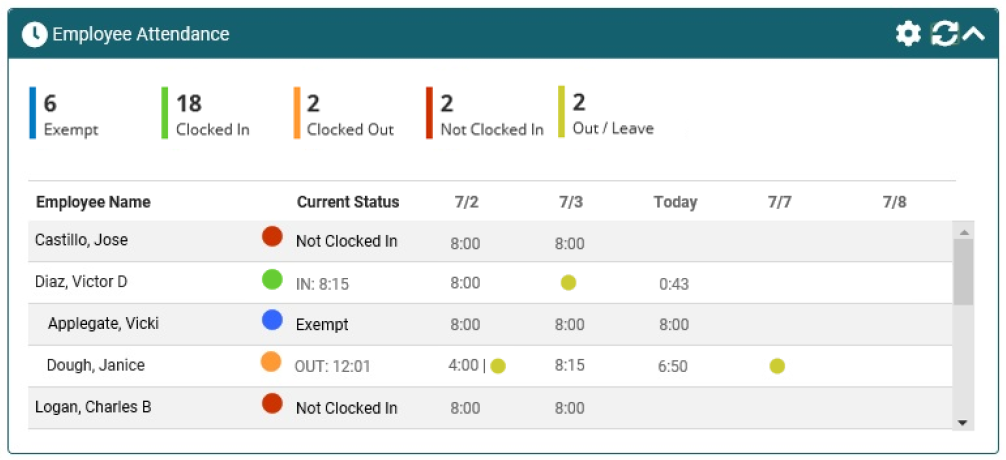Click the yellow leave dot on 7/7 for Dough
The height and width of the screenshot is (460, 1006).
click(x=777, y=366)
